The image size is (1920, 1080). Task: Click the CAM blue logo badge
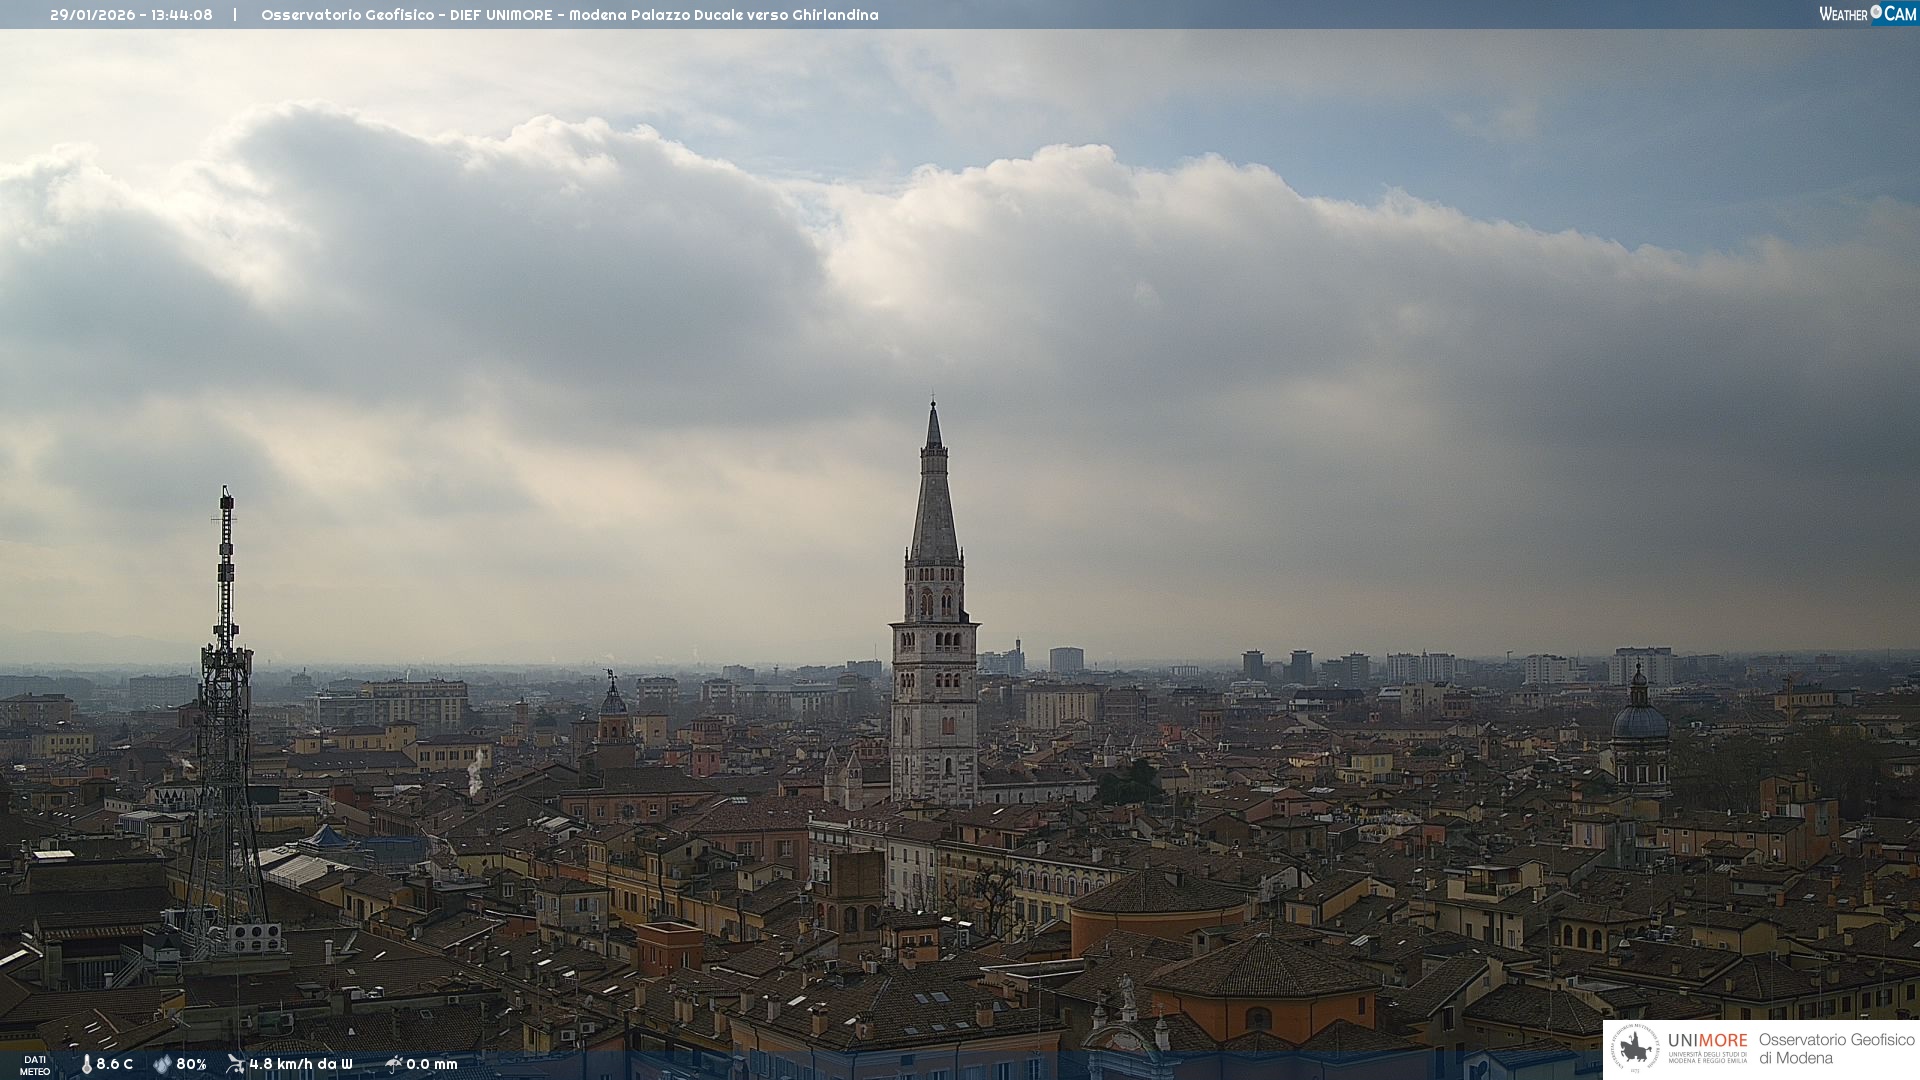tap(1900, 14)
